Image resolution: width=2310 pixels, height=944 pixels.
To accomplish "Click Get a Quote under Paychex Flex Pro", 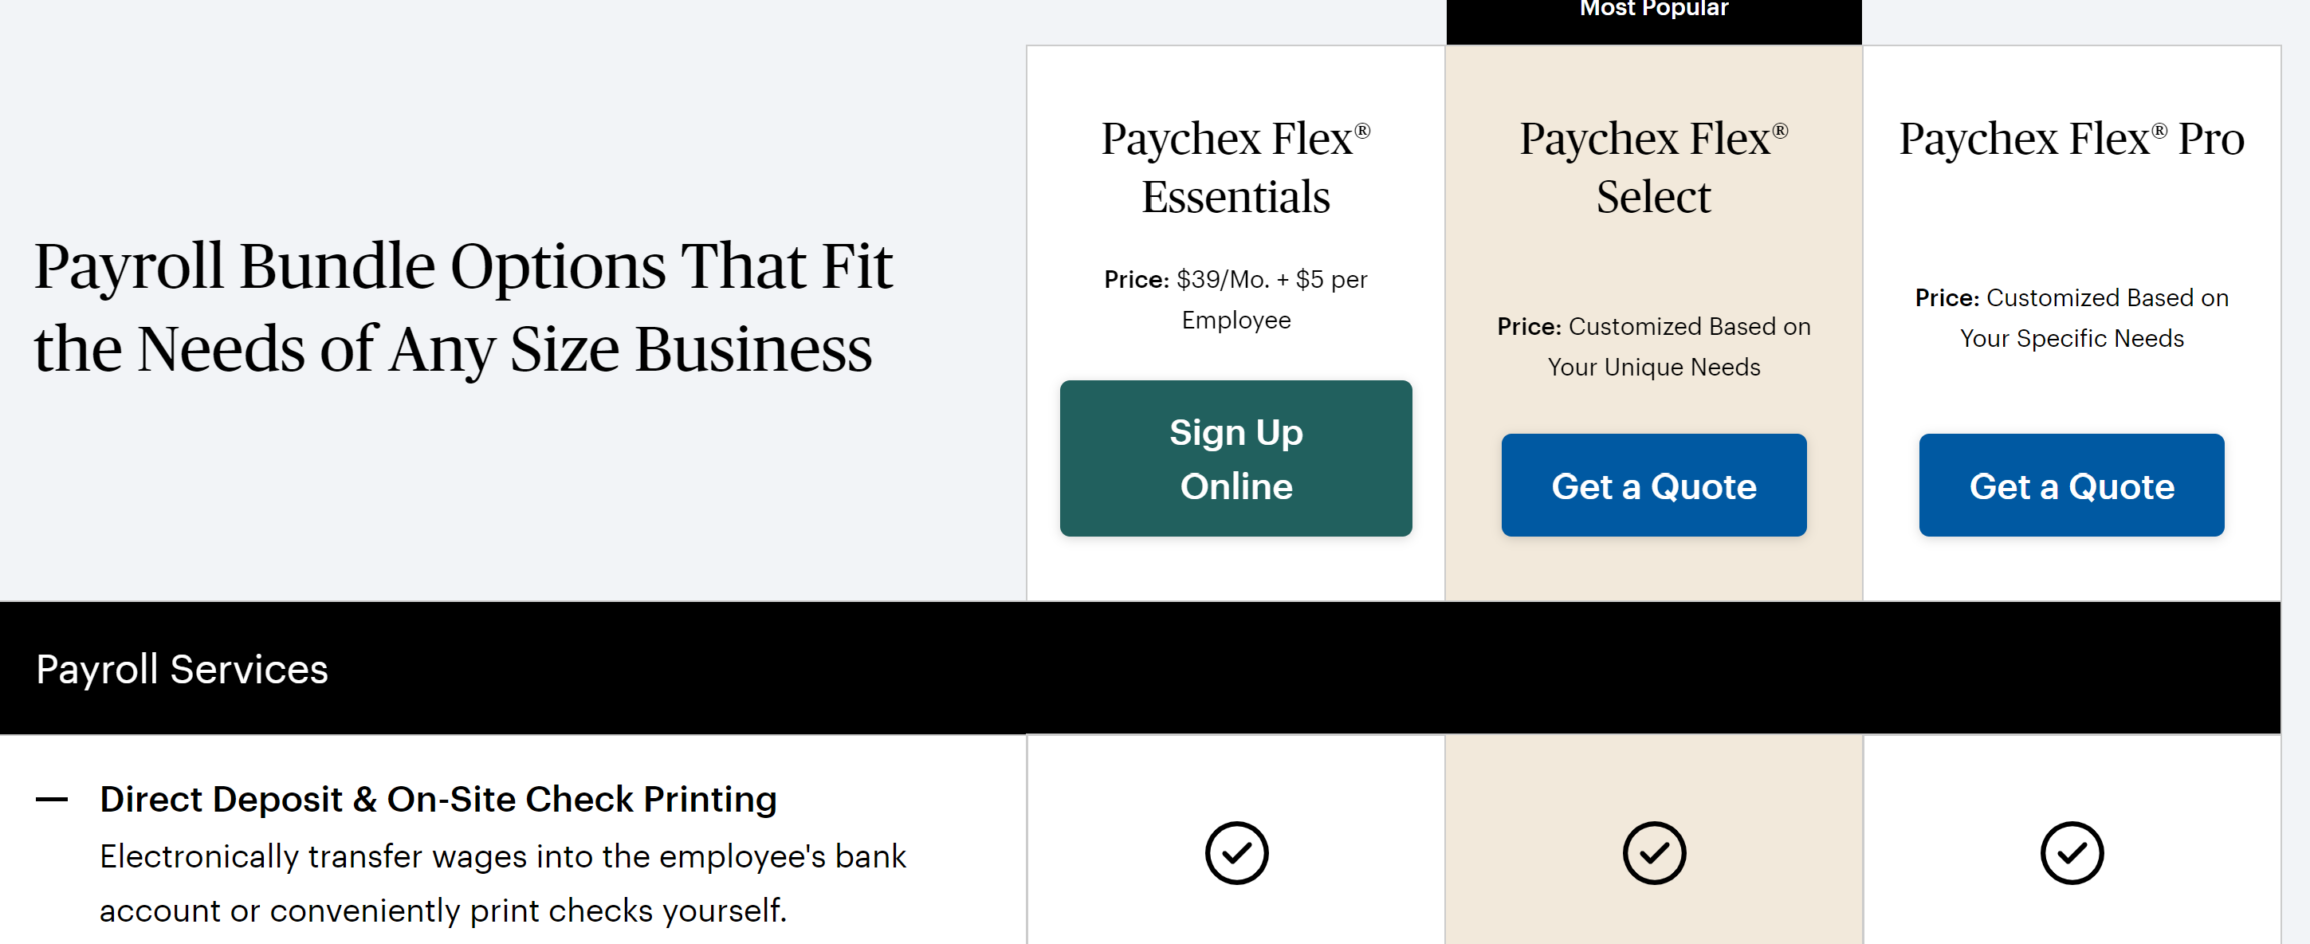I will coord(2070,485).
